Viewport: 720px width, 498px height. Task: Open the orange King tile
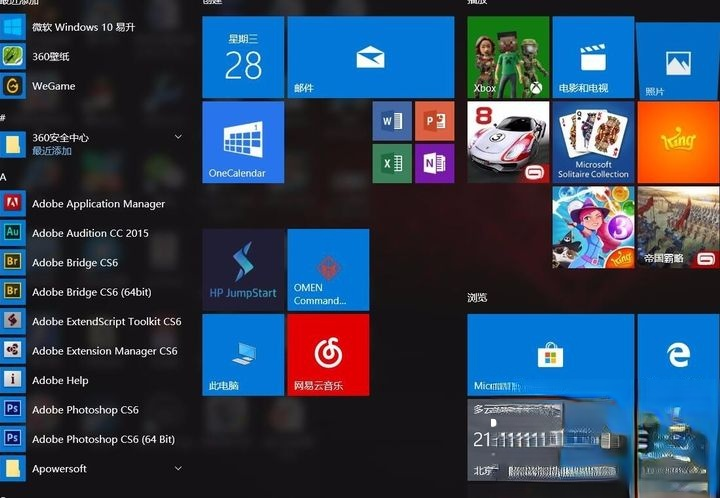(x=679, y=142)
